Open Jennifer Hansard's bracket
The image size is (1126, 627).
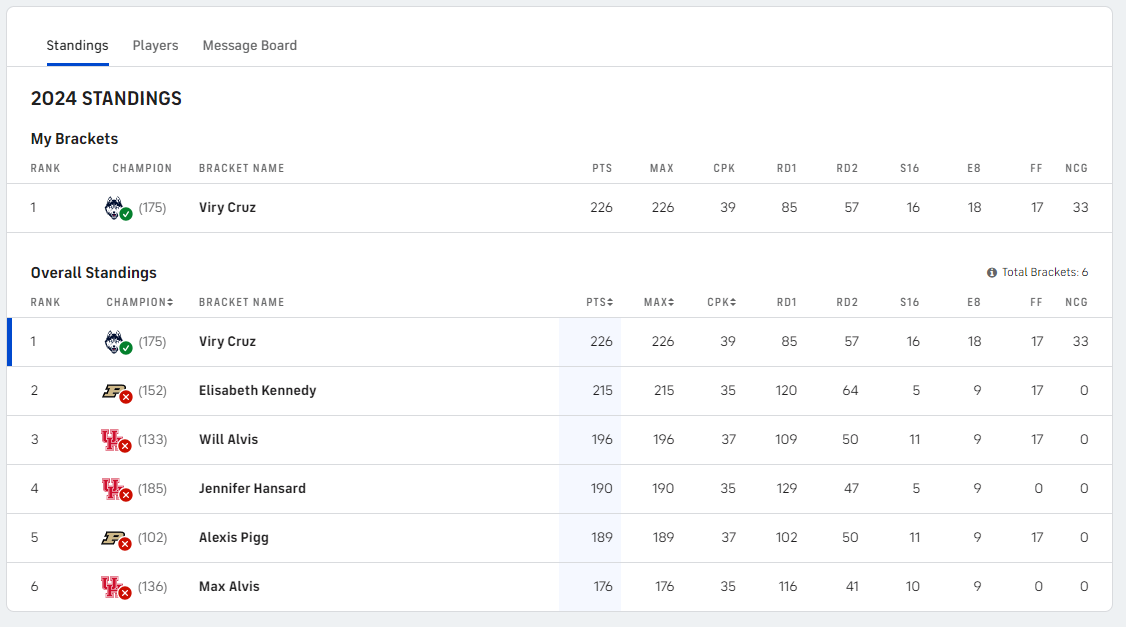pos(252,489)
